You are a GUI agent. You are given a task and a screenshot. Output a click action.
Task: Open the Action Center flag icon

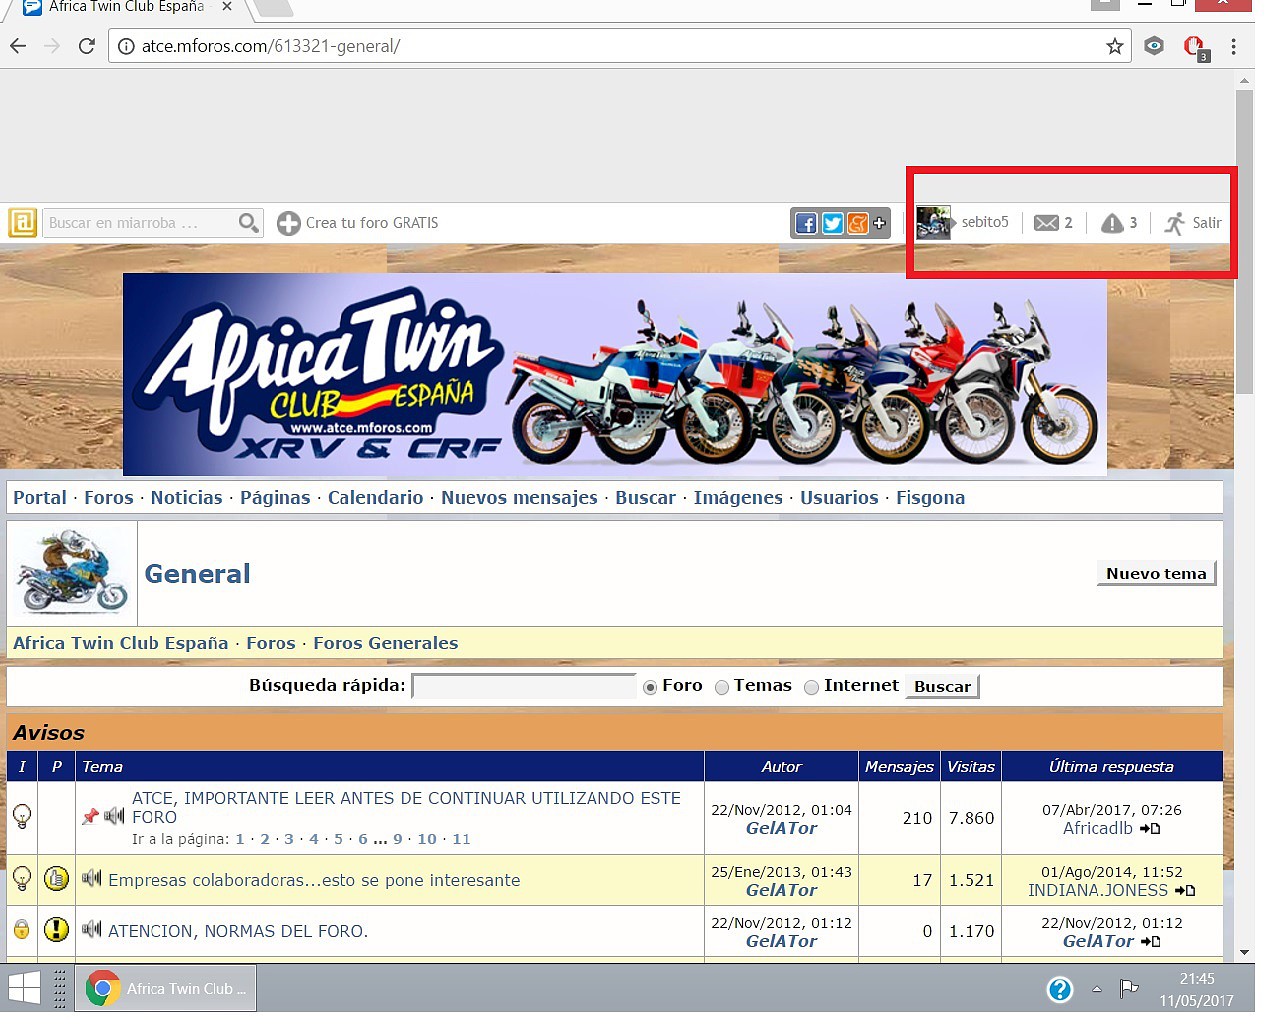pos(1129,989)
